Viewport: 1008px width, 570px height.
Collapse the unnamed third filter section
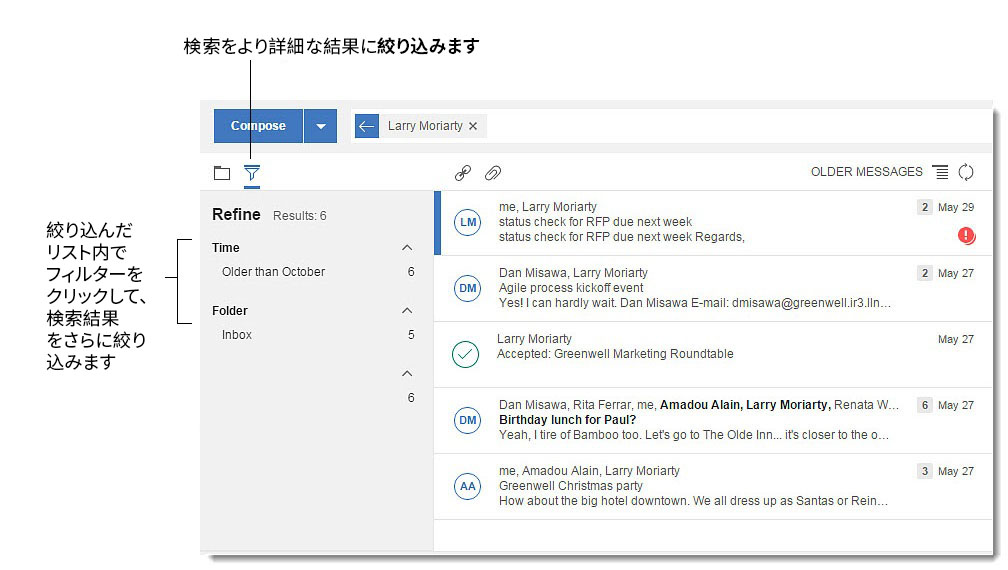[x=407, y=374]
